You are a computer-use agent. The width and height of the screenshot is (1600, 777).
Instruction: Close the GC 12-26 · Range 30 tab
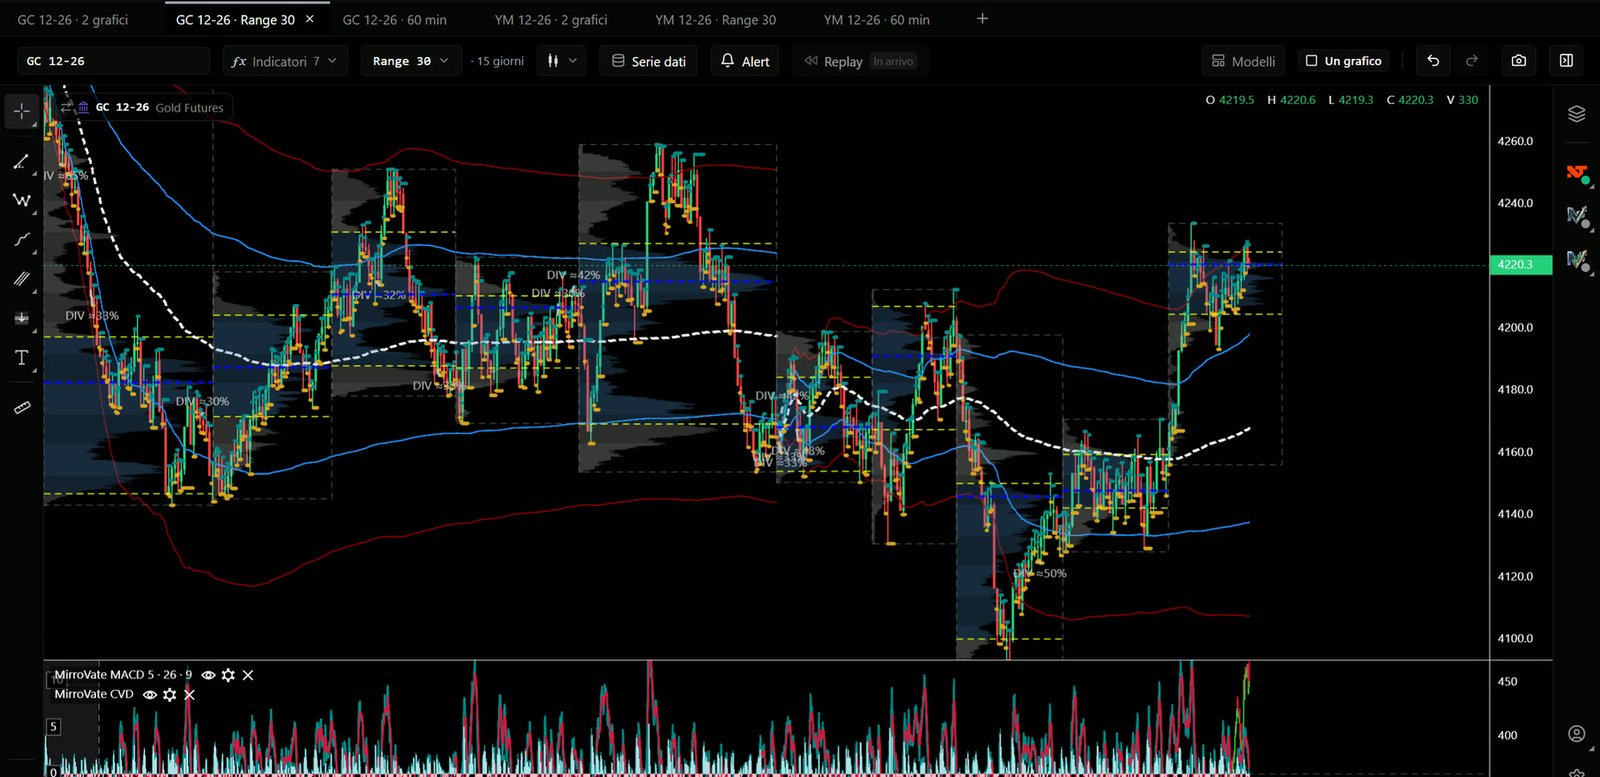[x=310, y=19]
